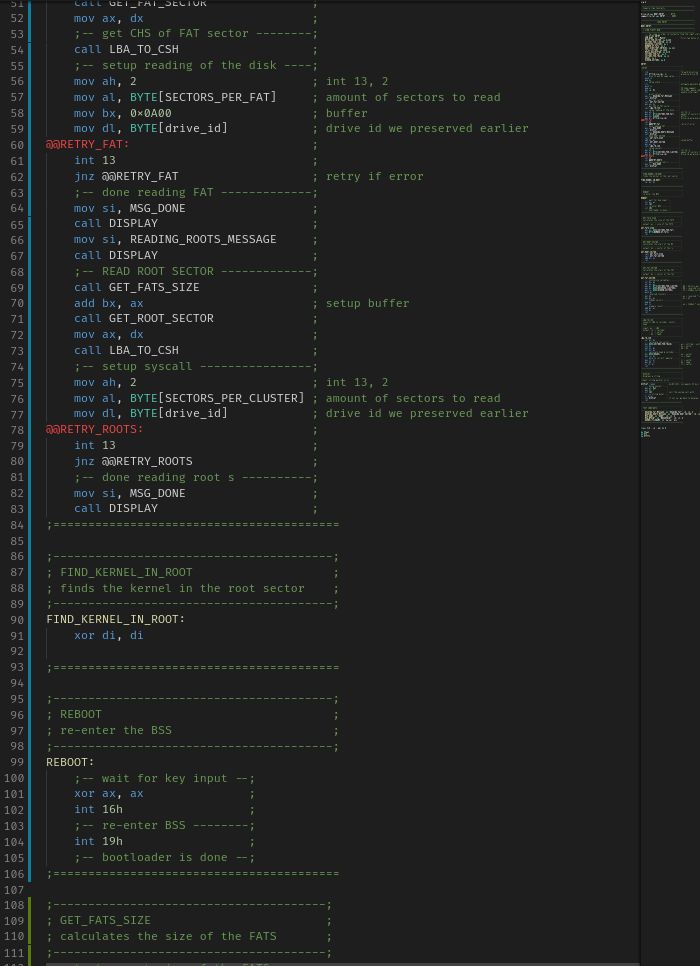This screenshot has height=966, width=700.
Task: Place cursor on FIND_KERNEL_IN_ROOT: label
Action: coord(115,619)
